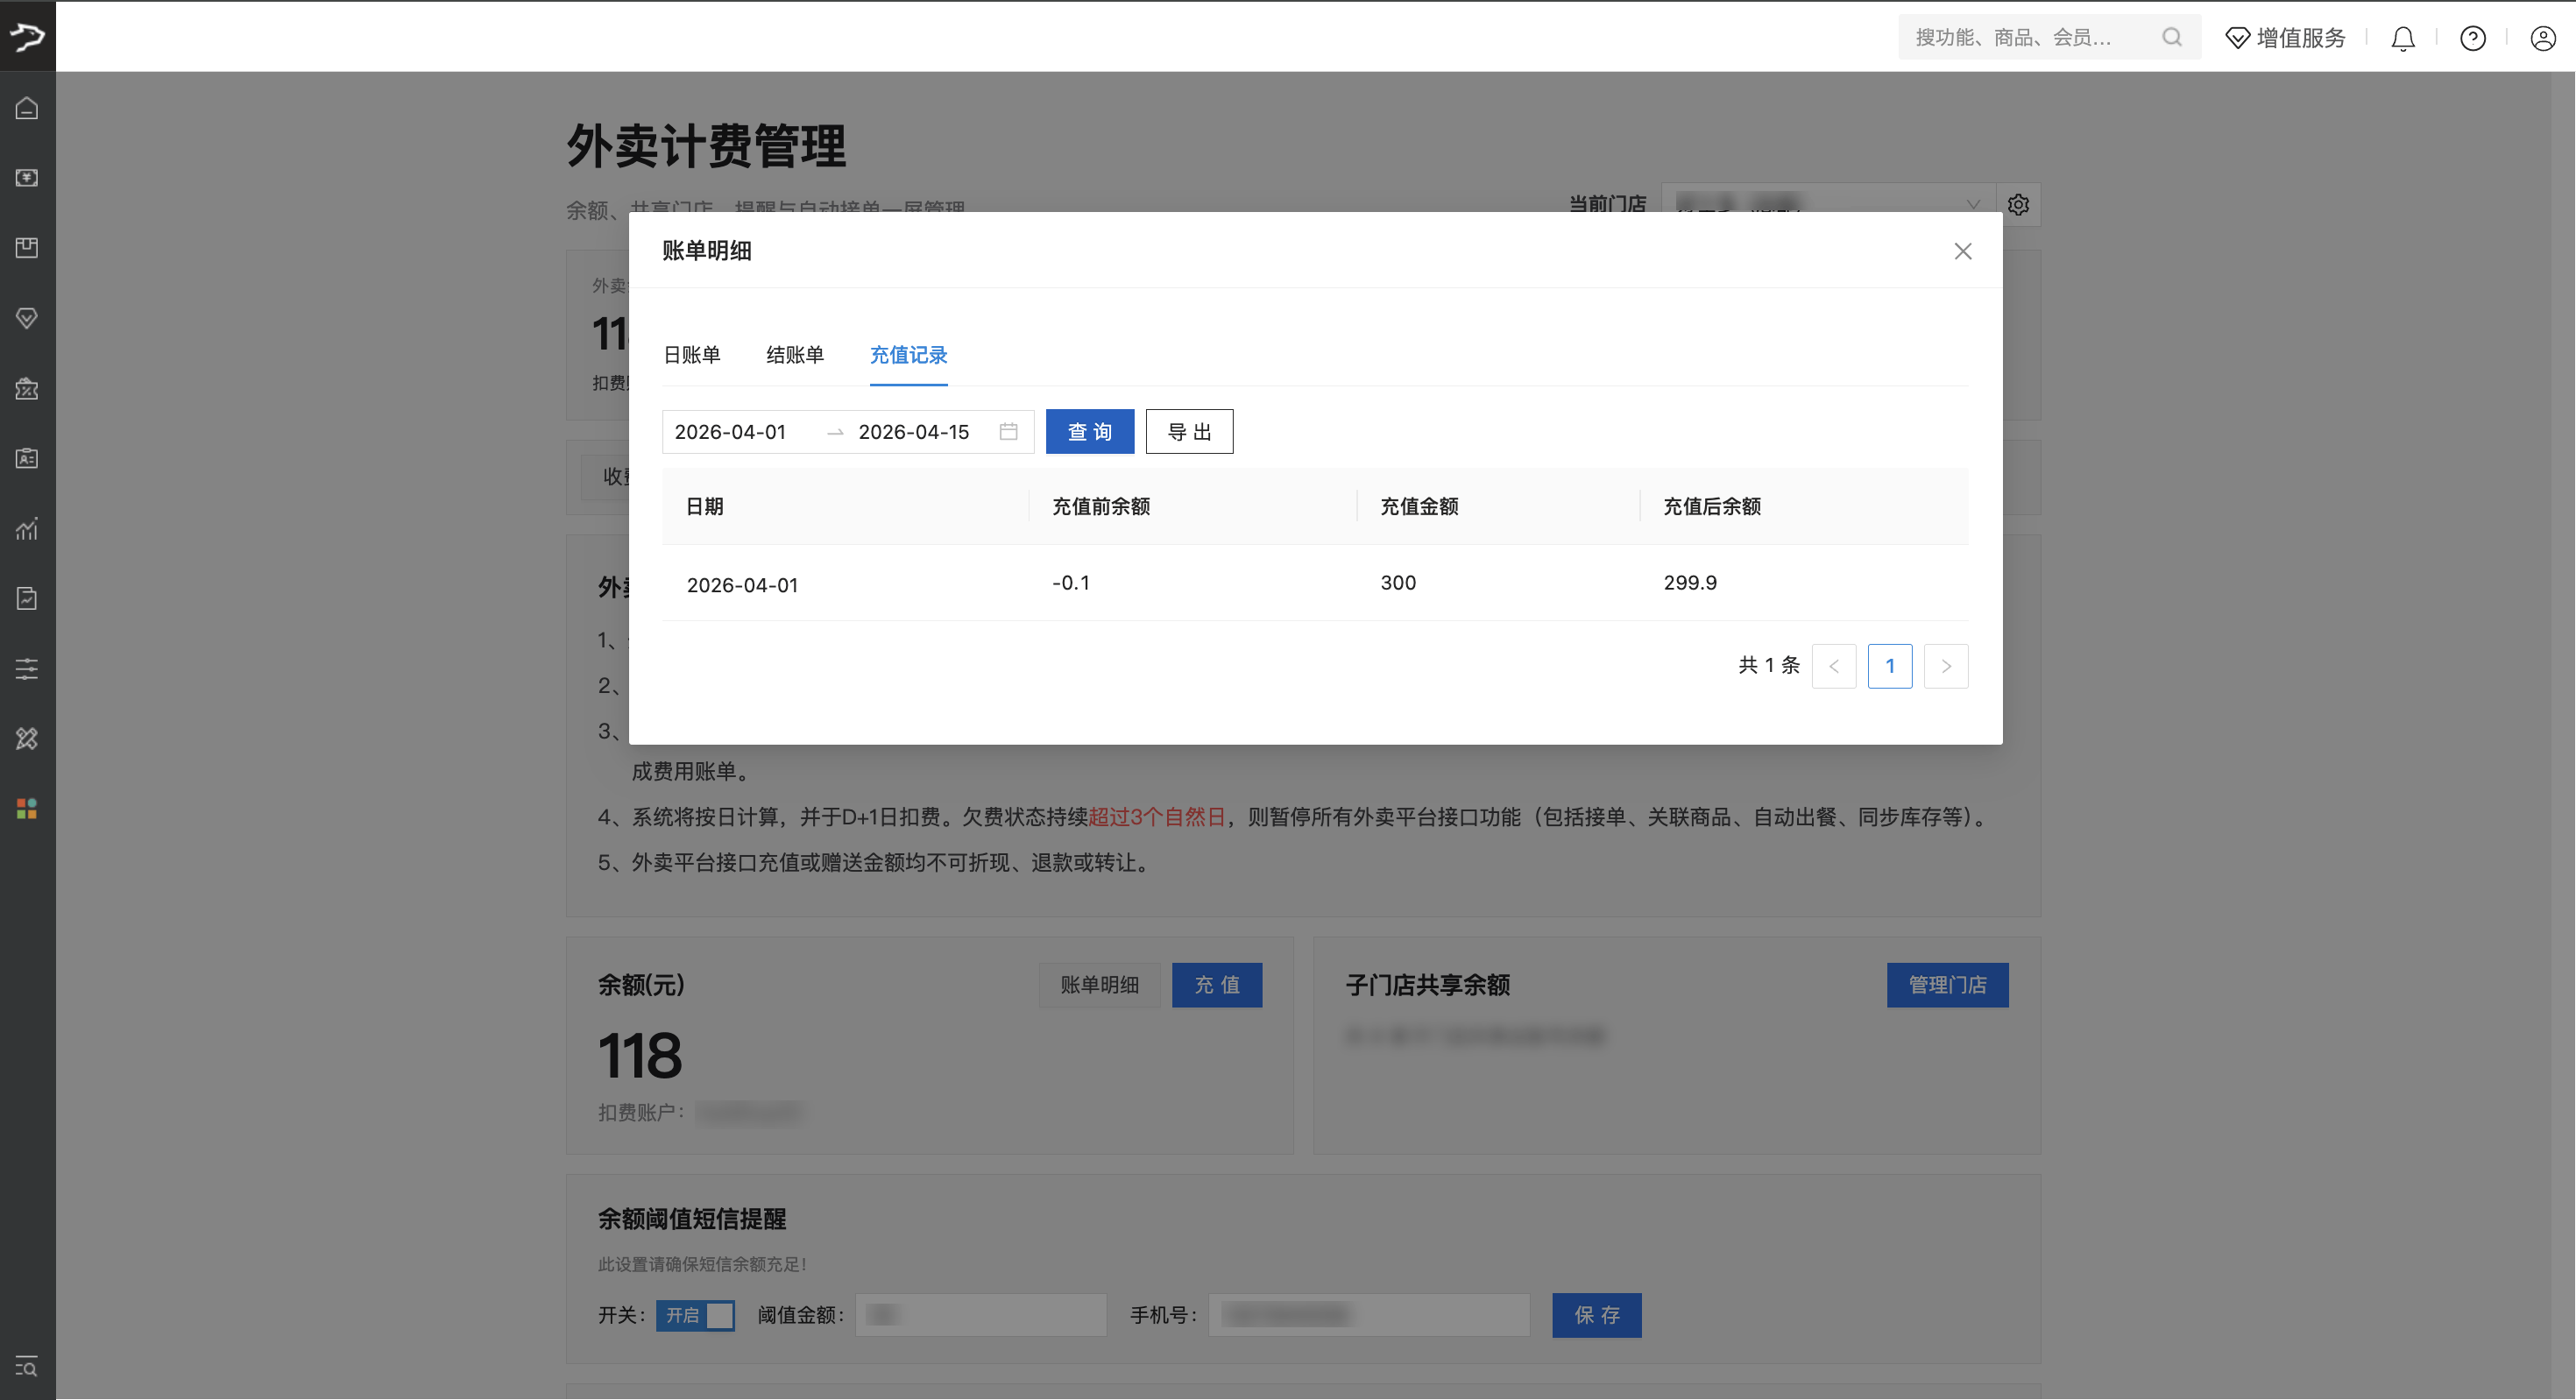
Task: Click the statistics chart sidebar icon
Action: point(27,528)
